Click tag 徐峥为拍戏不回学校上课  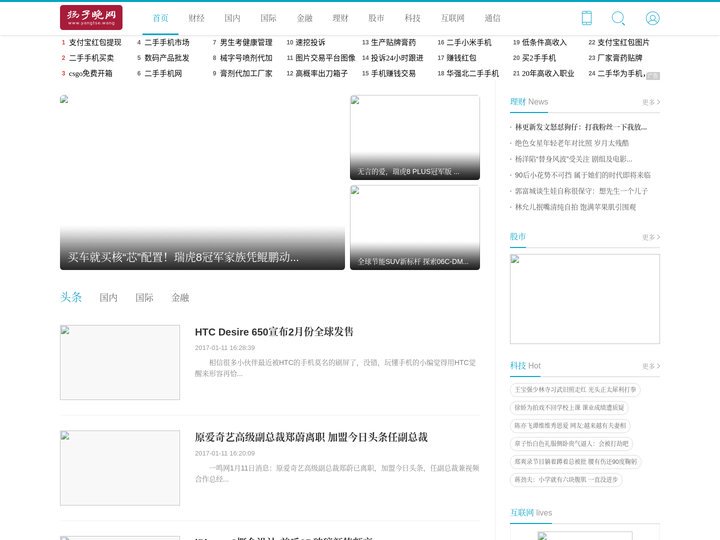[x=569, y=407]
